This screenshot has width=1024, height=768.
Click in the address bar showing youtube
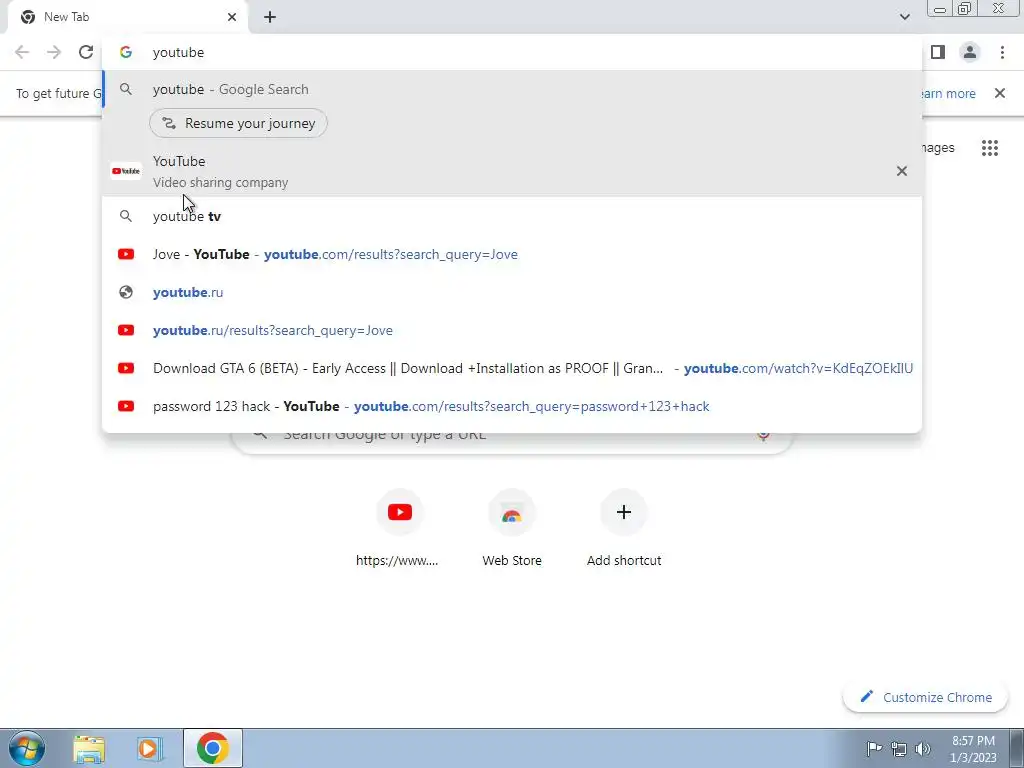[512, 52]
